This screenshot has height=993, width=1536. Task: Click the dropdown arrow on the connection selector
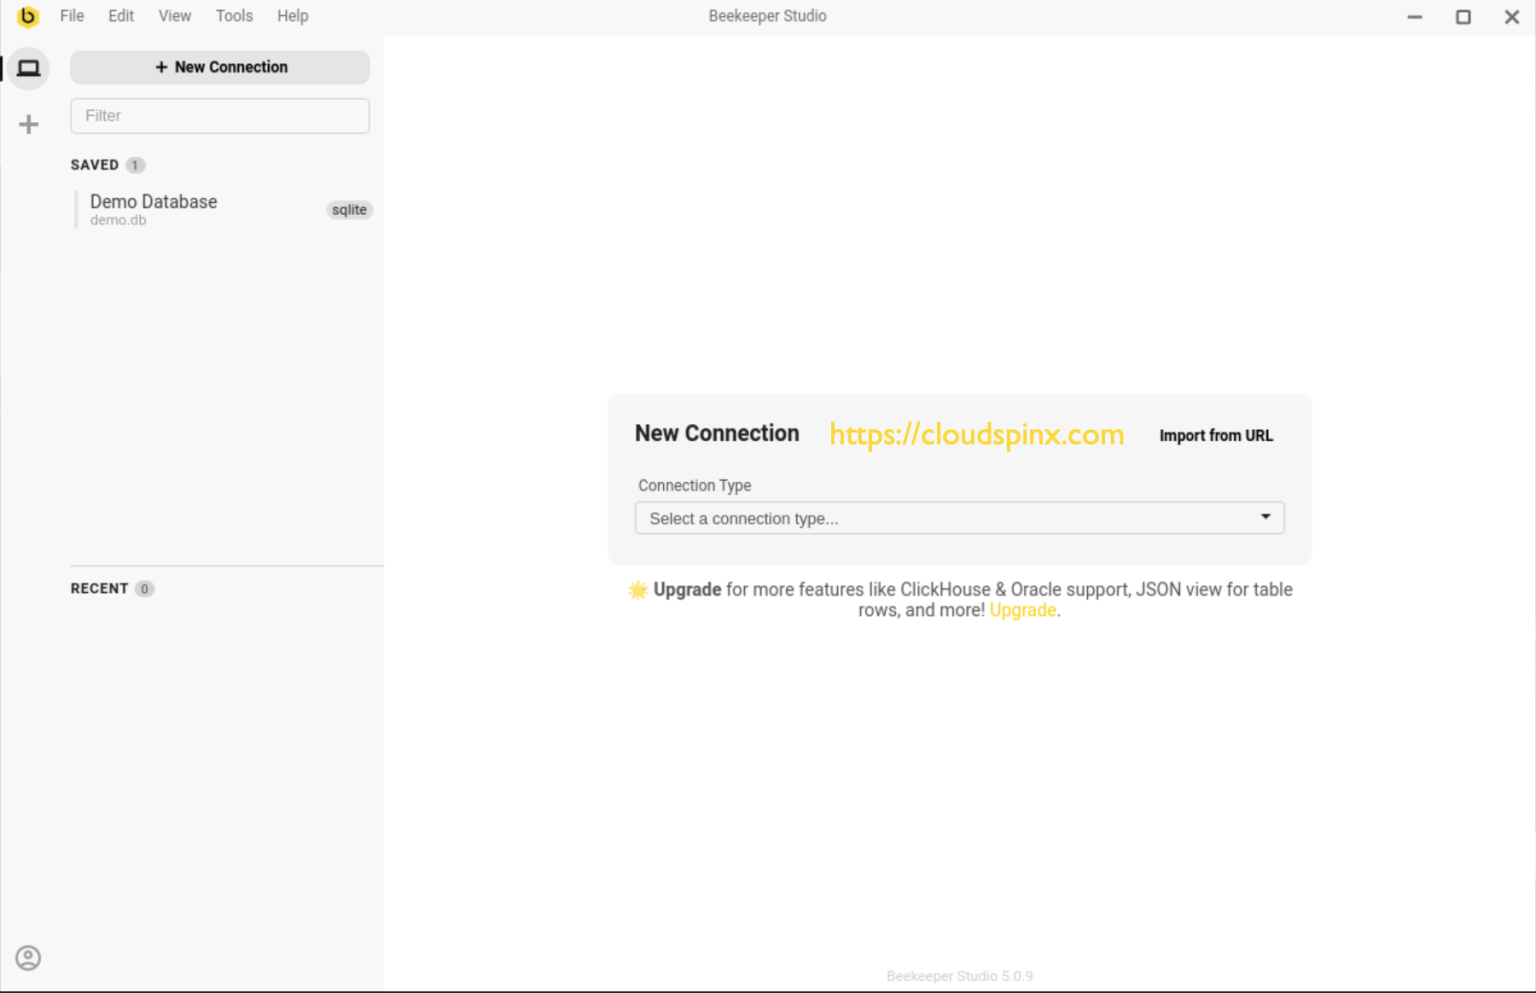coord(1265,518)
